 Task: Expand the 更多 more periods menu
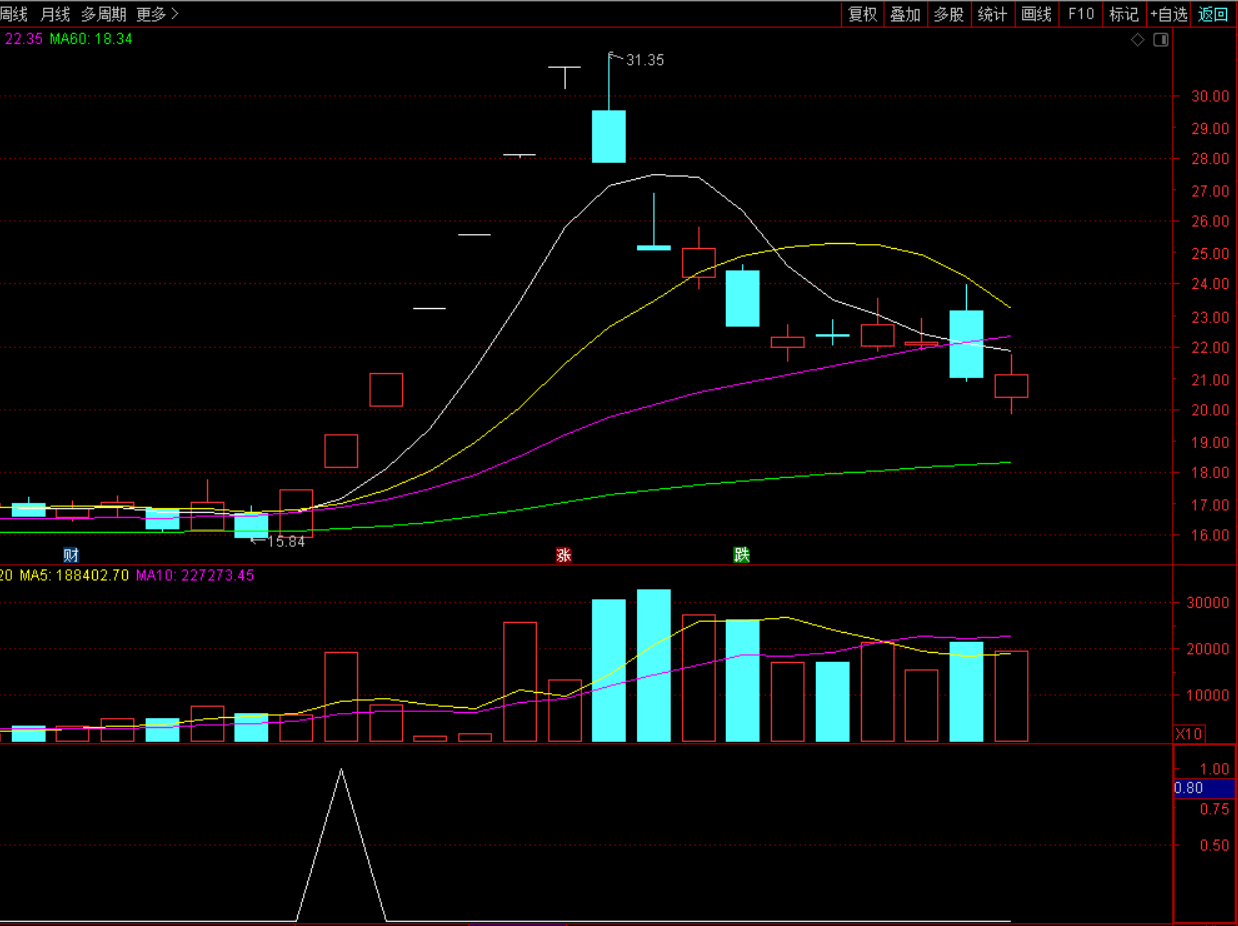click(x=157, y=14)
